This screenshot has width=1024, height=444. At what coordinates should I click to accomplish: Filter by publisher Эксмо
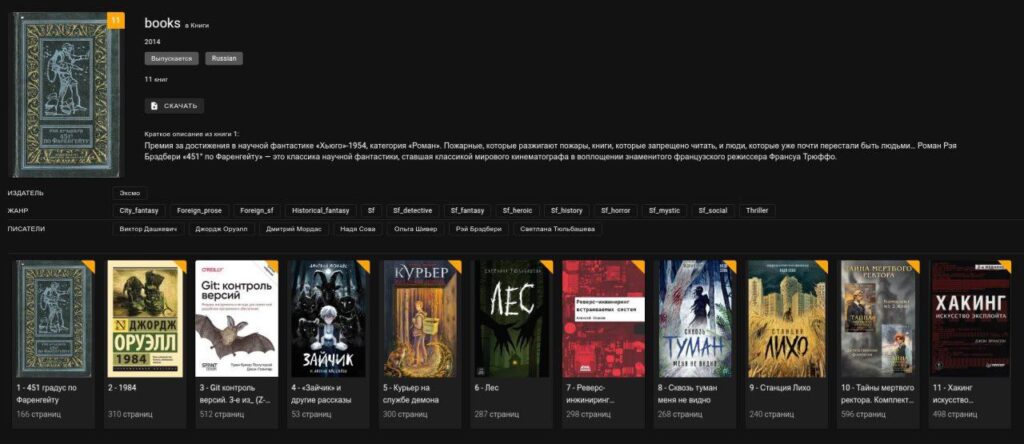point(130,193)
